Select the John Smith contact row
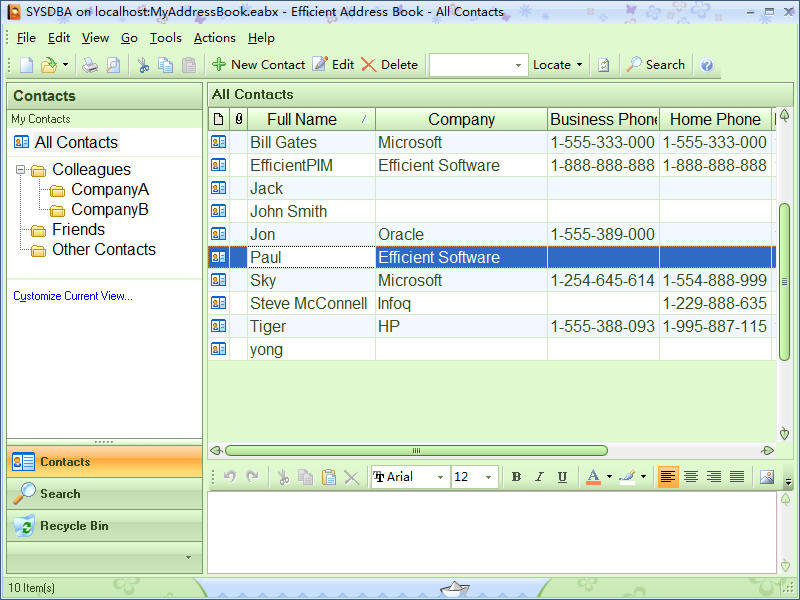The width and height of the screenshot is (800, 600). (x=492, y=211)
